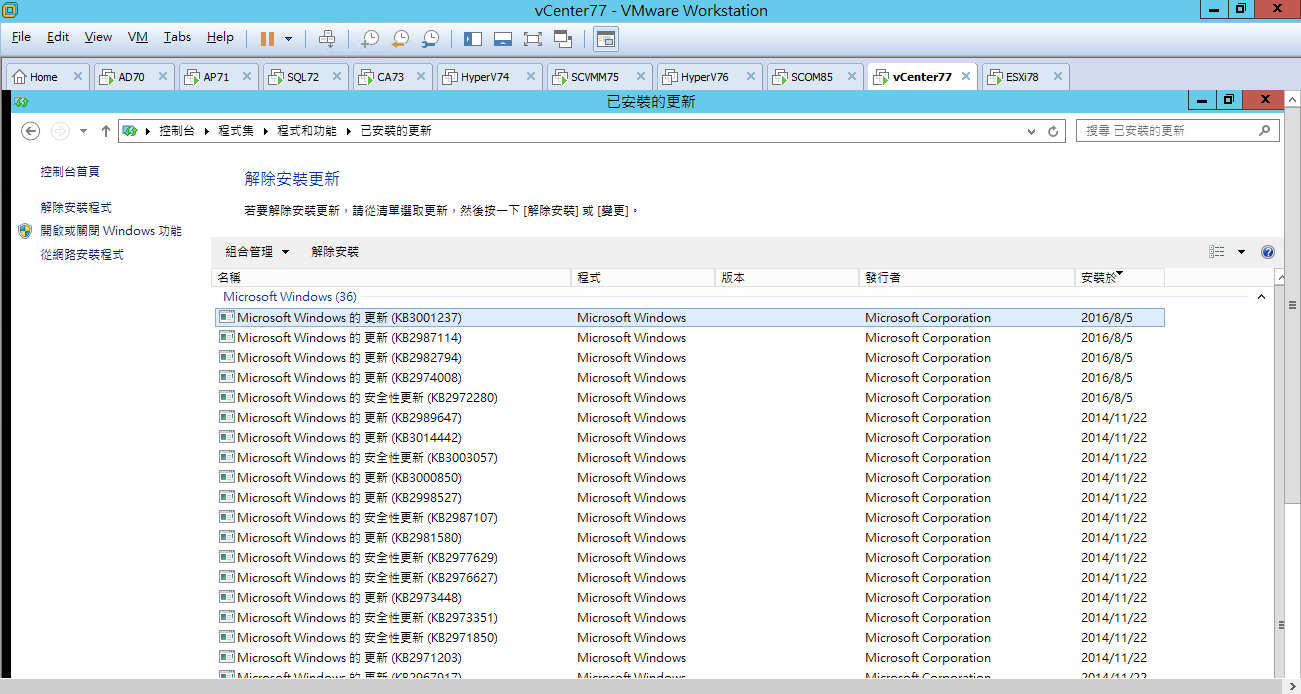The height and width of the screenshot is (694, 1301).
Task: Select update KB2971203 row
Action: (690, 658)
